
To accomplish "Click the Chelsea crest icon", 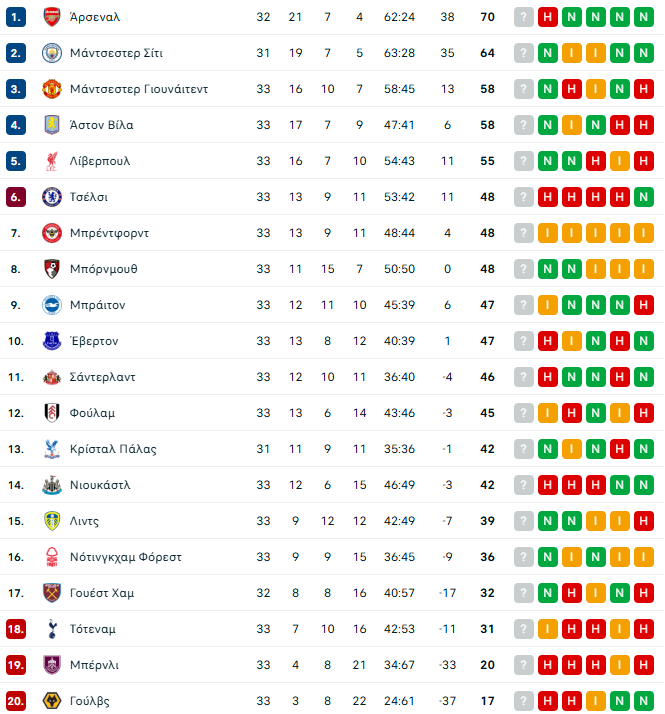I will (51, 197).
